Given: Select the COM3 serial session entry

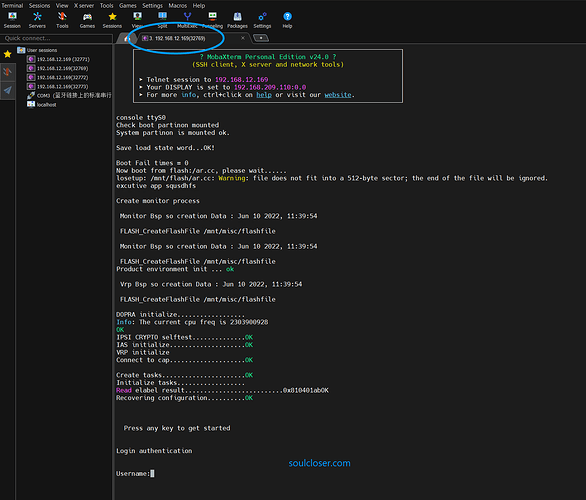Looking at the screenshot, I should (70, 95).
